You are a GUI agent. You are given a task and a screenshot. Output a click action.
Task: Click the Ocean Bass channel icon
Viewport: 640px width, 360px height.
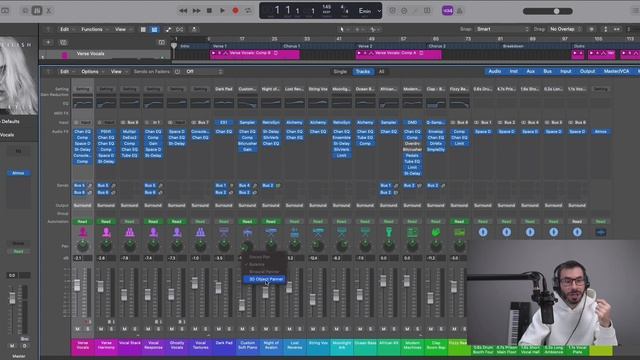(x=365, y=232)
